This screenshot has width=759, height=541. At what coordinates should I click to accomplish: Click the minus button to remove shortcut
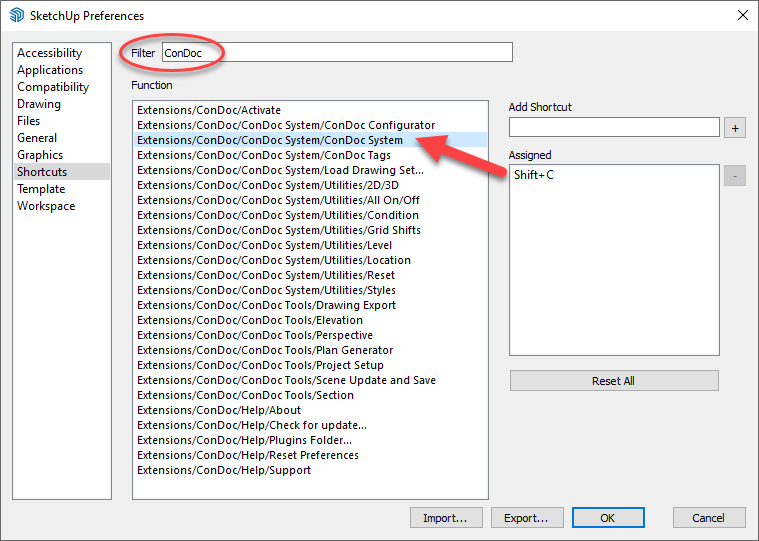pyautogui.click(x=735, y=176)
